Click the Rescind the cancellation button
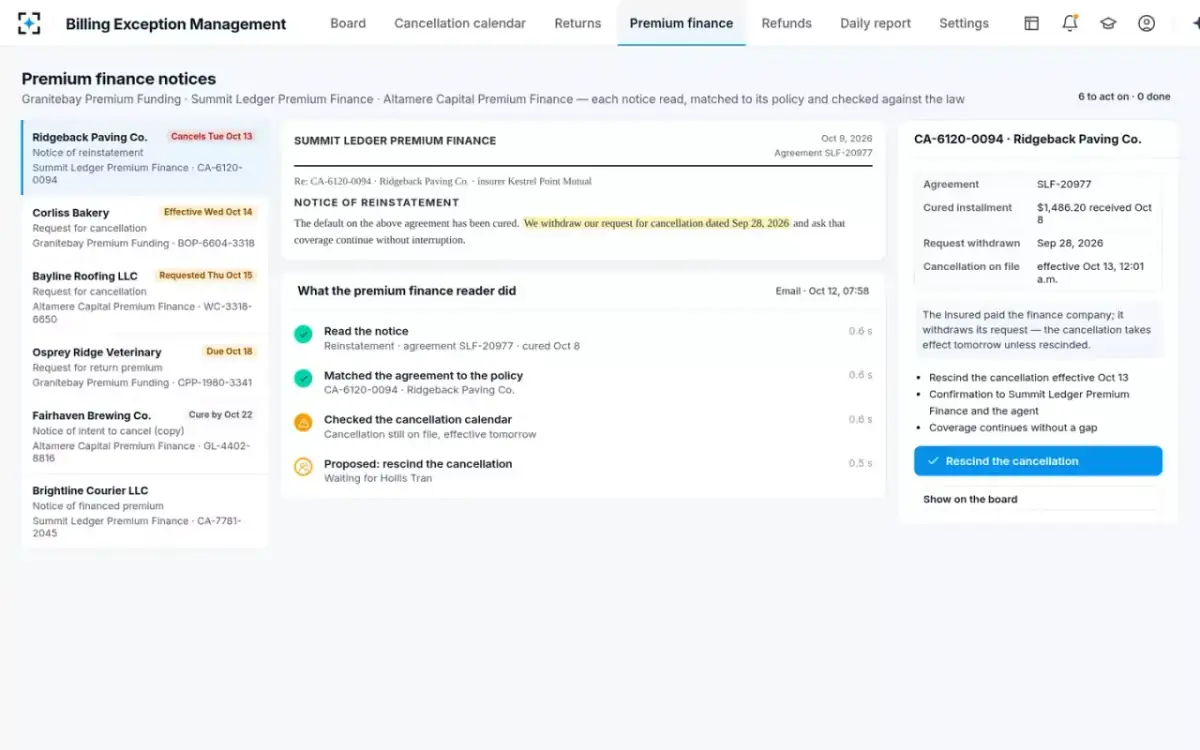Image resolution: width=1200 pixels, height=750 pixels. 1038,461
